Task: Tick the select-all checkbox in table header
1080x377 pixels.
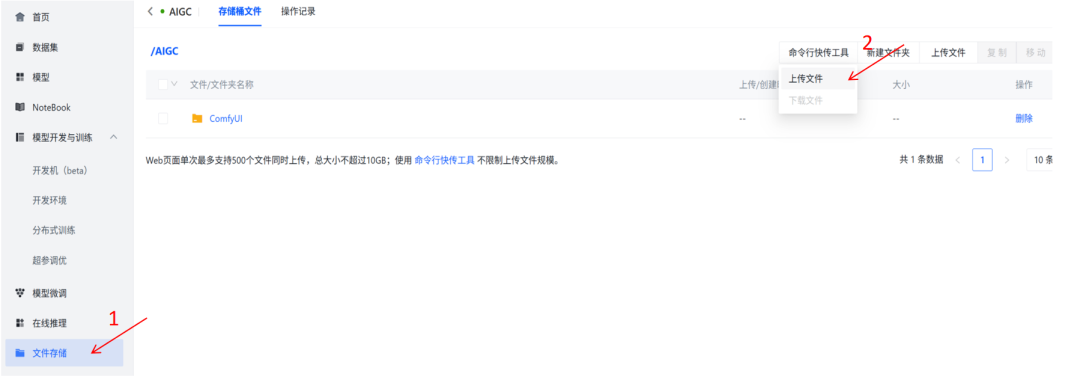Action: click(x=163, y=84)
